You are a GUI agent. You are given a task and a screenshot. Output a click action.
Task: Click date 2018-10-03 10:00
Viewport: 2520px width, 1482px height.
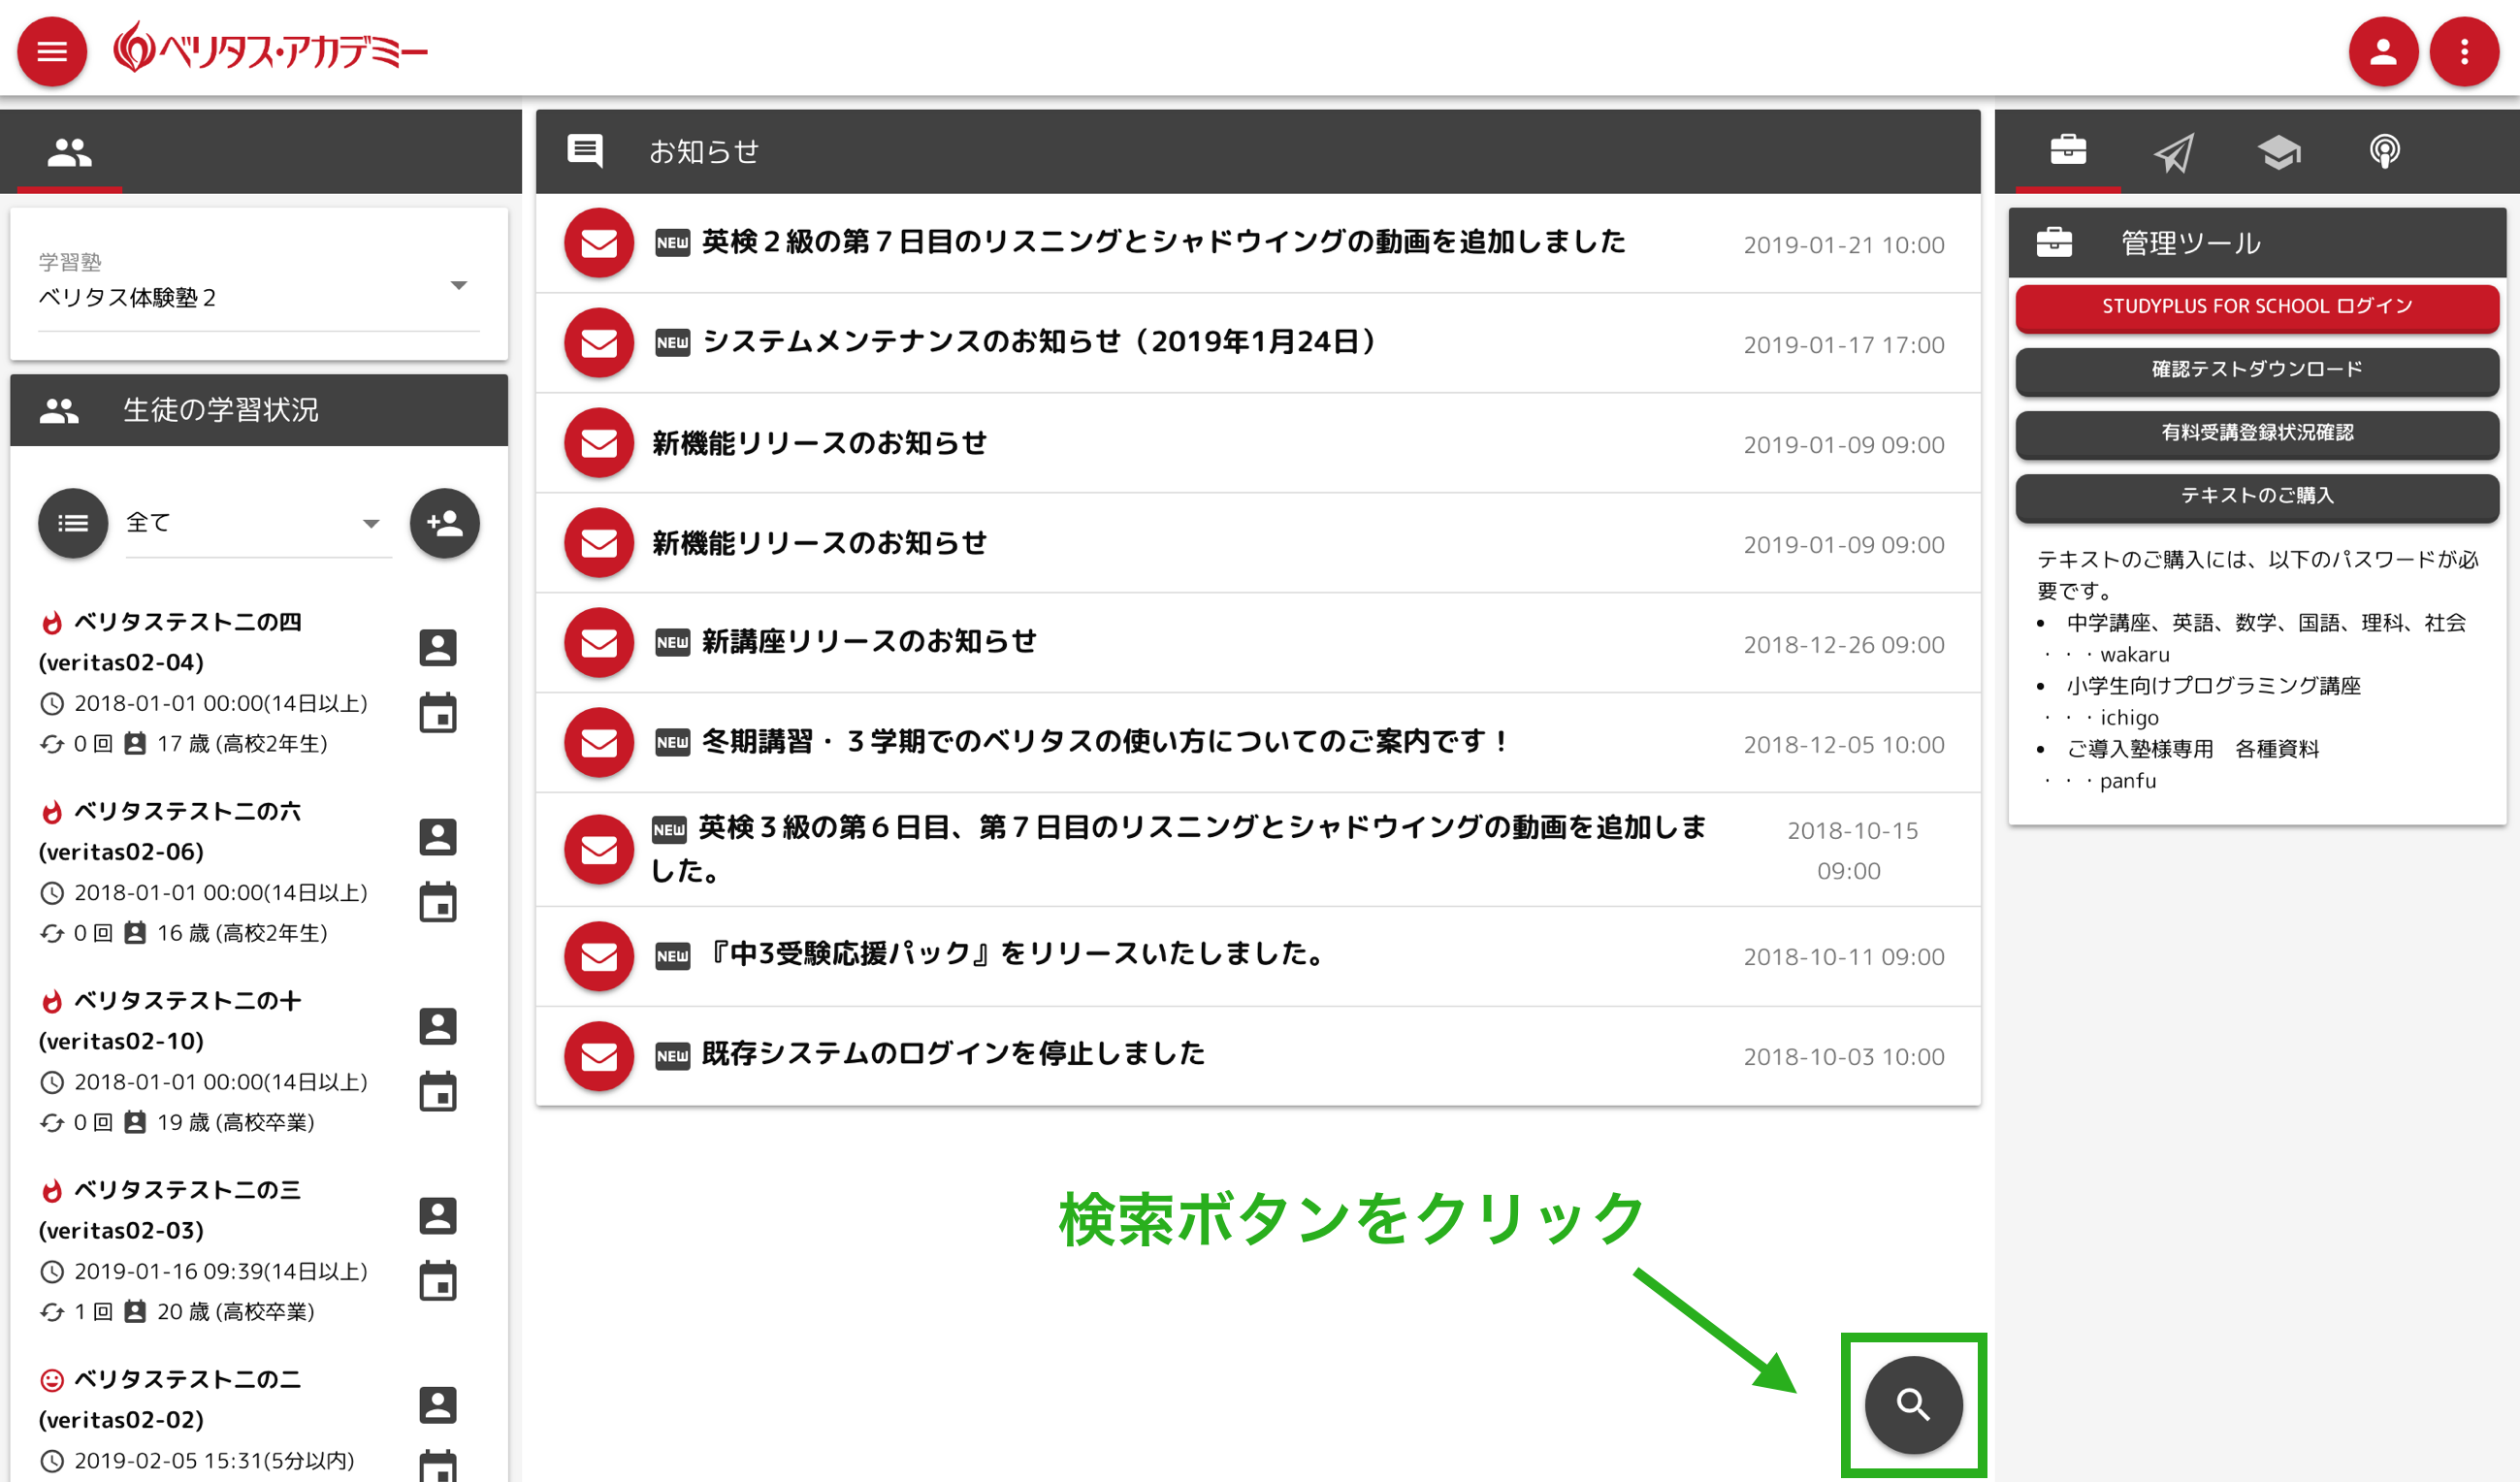(1843, 1057)
